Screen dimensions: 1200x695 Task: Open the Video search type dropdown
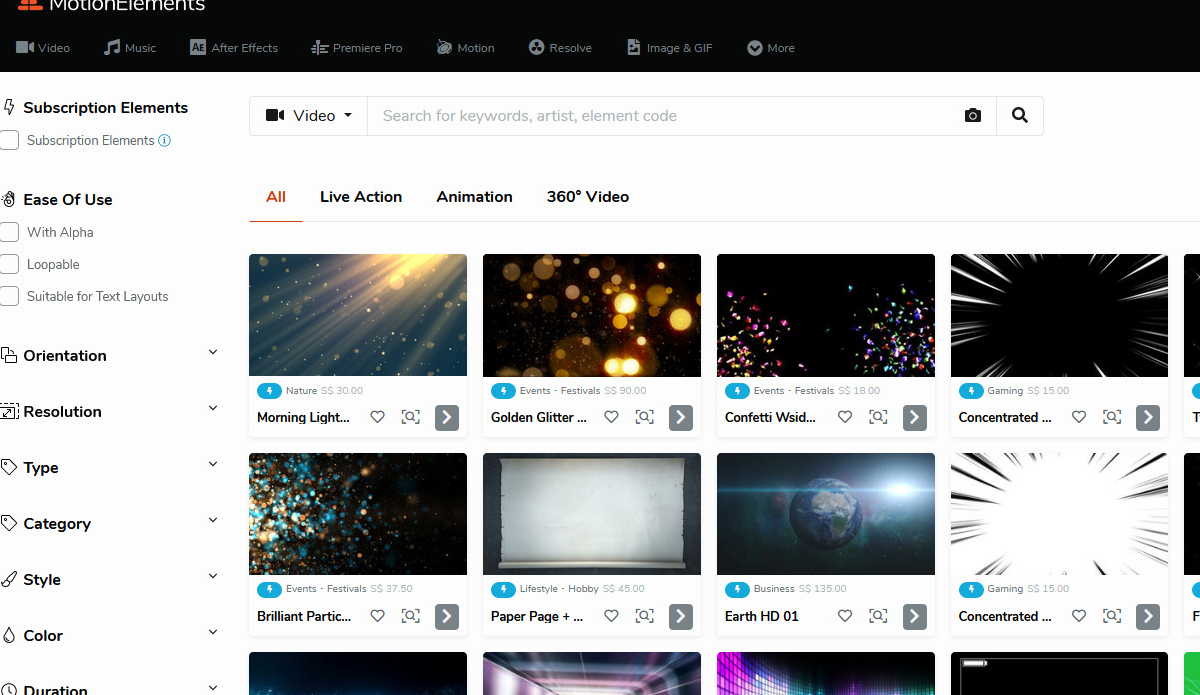309,116
